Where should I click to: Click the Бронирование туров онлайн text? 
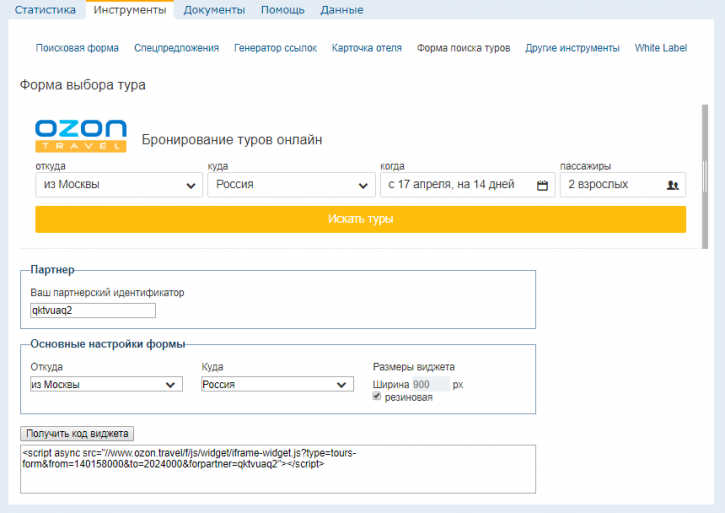(x=232, y=140)
